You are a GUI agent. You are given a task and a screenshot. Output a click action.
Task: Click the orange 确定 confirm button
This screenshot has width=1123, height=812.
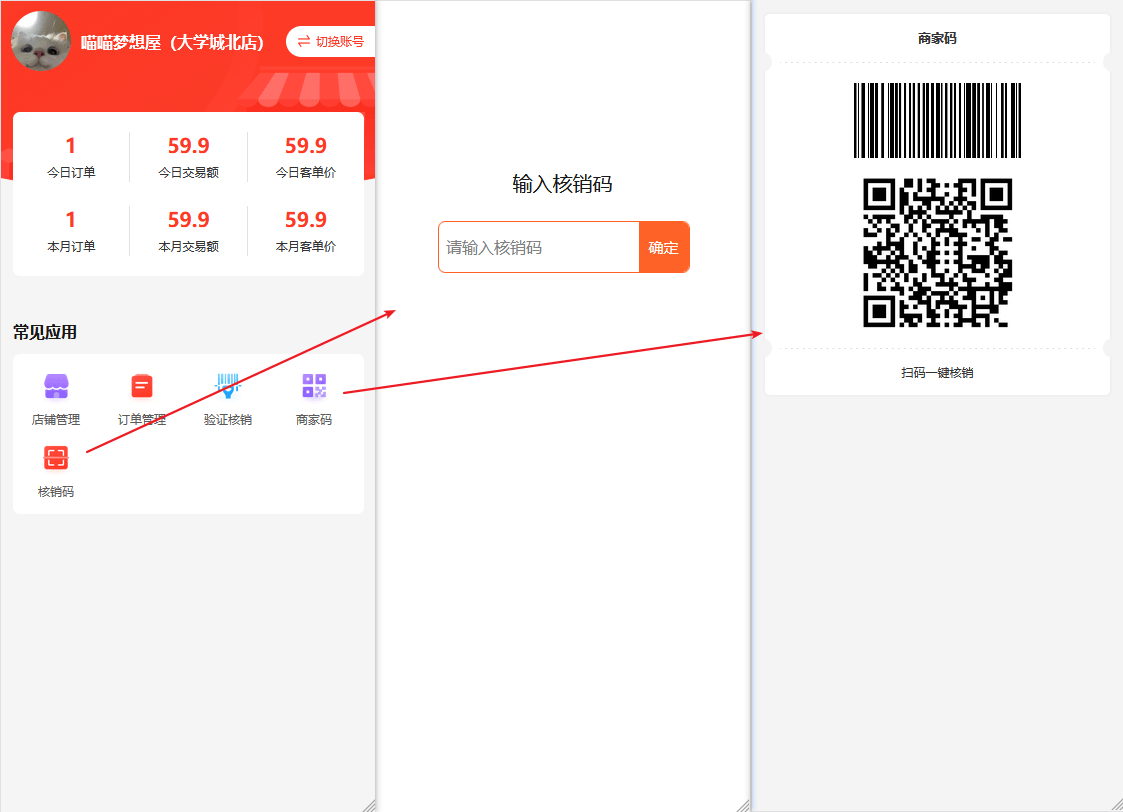664,247
